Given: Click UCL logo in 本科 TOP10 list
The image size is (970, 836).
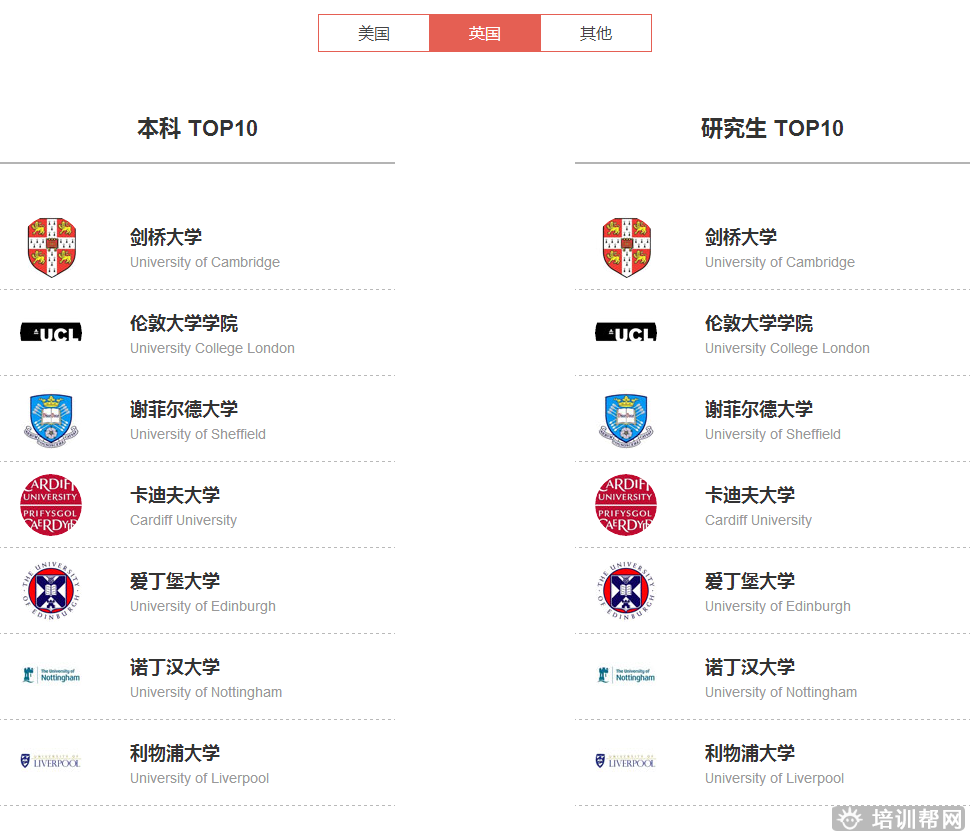Looking at the screenshot, I should (x=51, y=333).
